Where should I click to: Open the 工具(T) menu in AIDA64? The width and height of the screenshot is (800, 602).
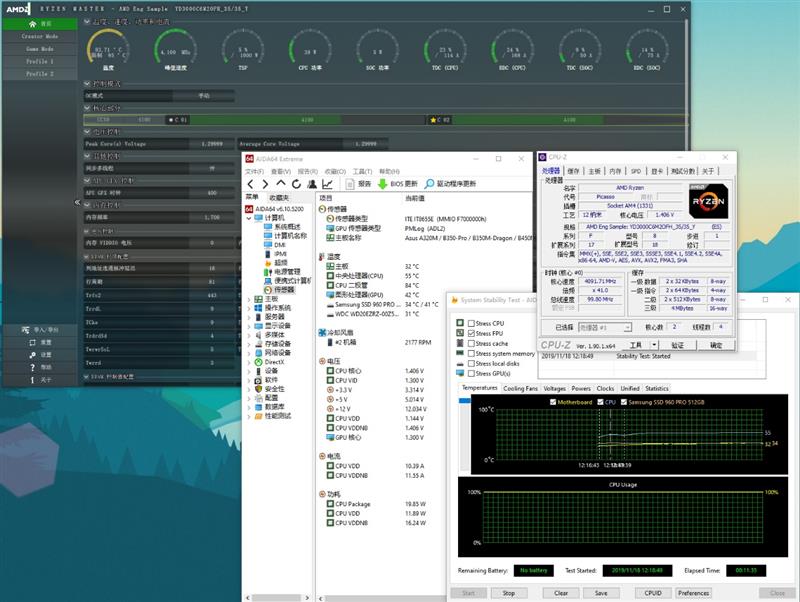[x=362, y=171]
